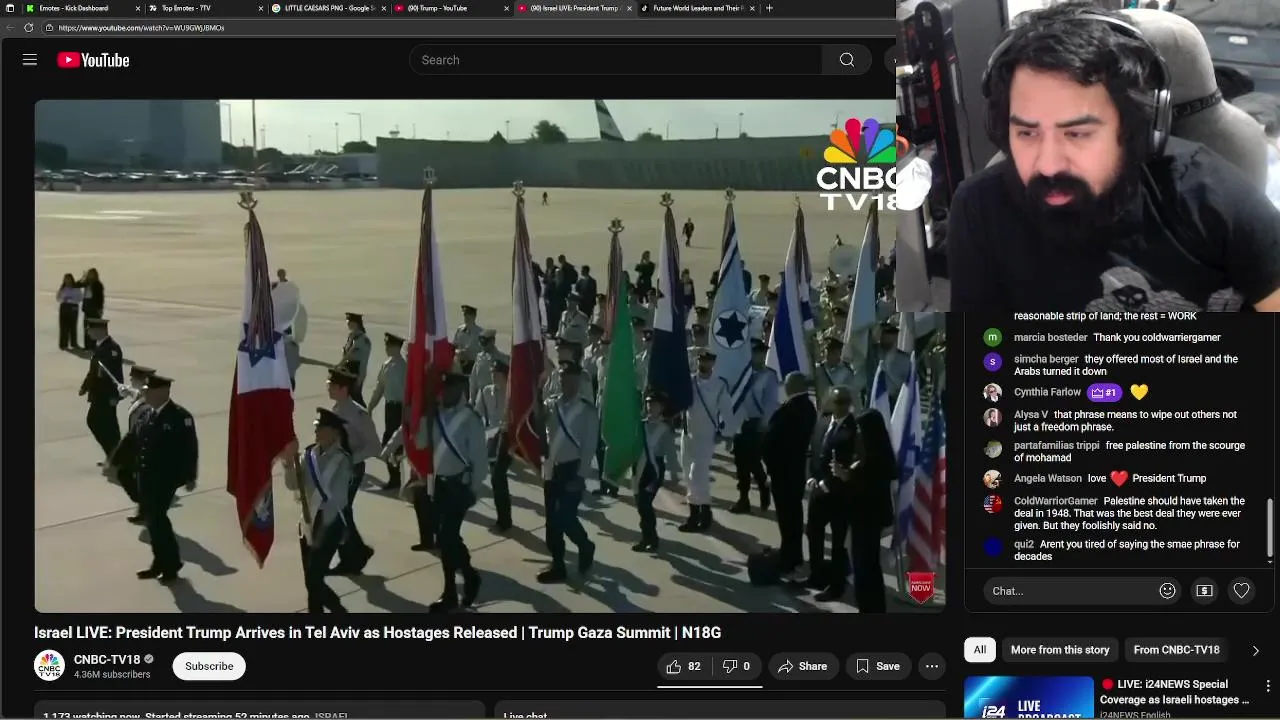Switch to Future World Leaders tab

(698, 8)
